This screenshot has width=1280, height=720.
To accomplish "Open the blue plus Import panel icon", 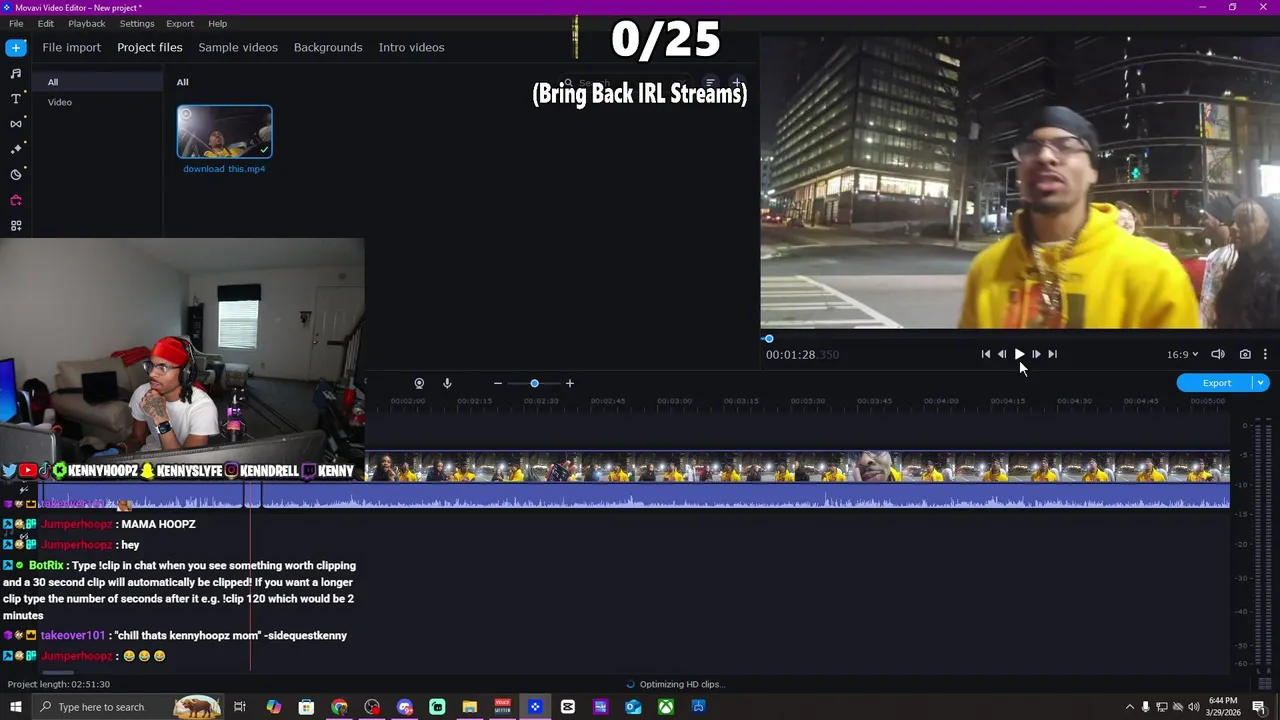I will (15, 47).
